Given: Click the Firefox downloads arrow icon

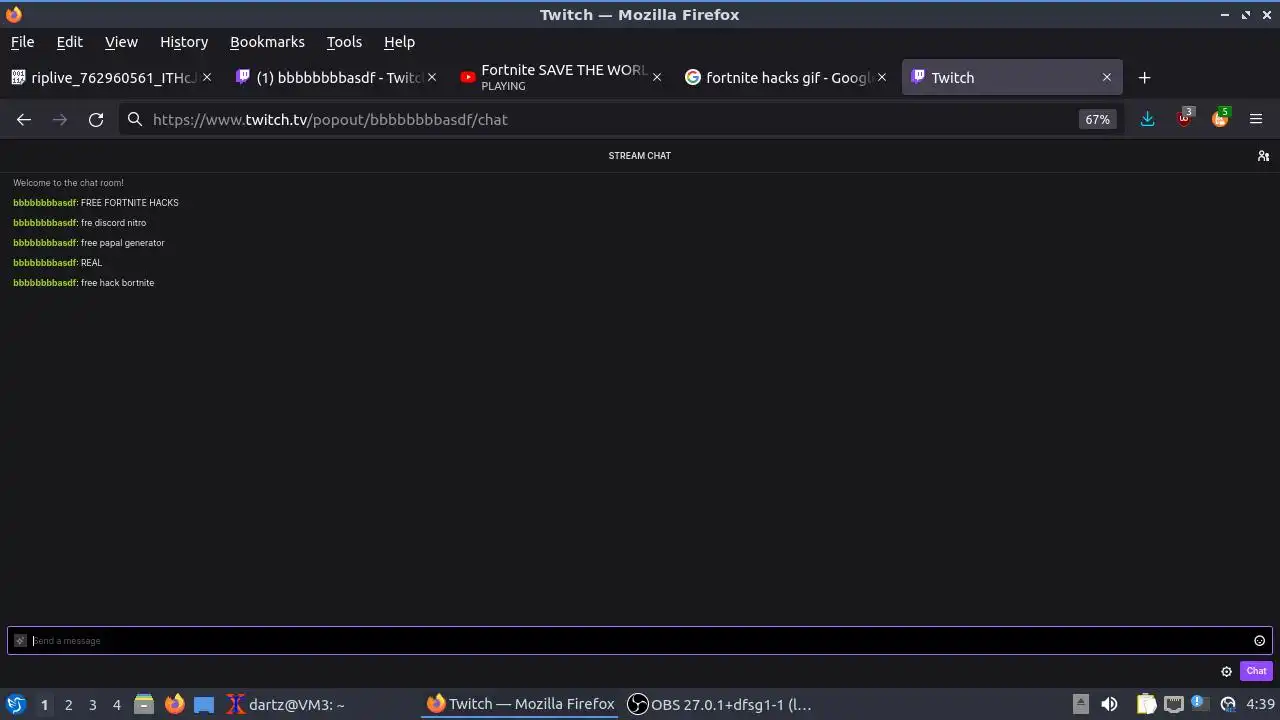Looking at the screenshot, I should click(x=1147, y=119).
